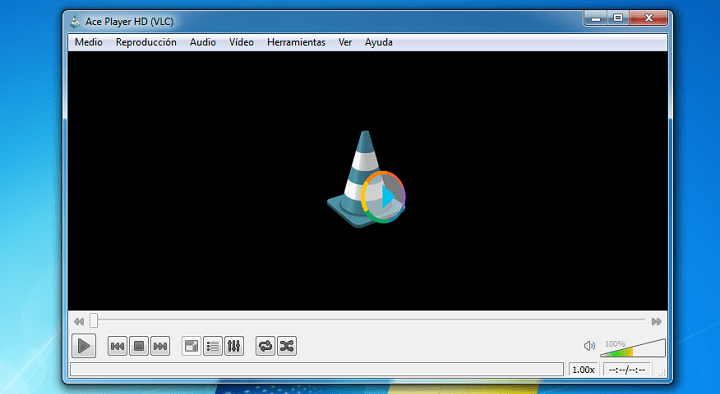Stop playback using the Stop button
This screenshot has width=720, height=394.
[x=139, y=346]
